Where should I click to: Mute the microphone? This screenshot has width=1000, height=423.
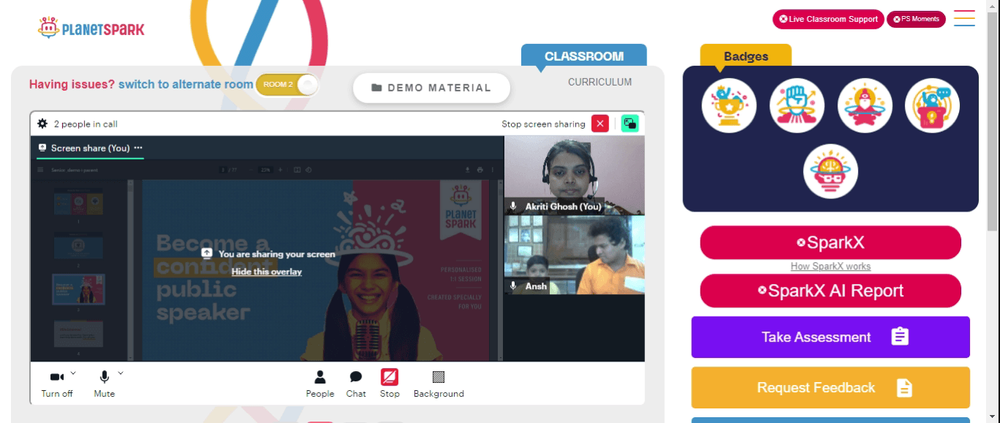(104, 384)
